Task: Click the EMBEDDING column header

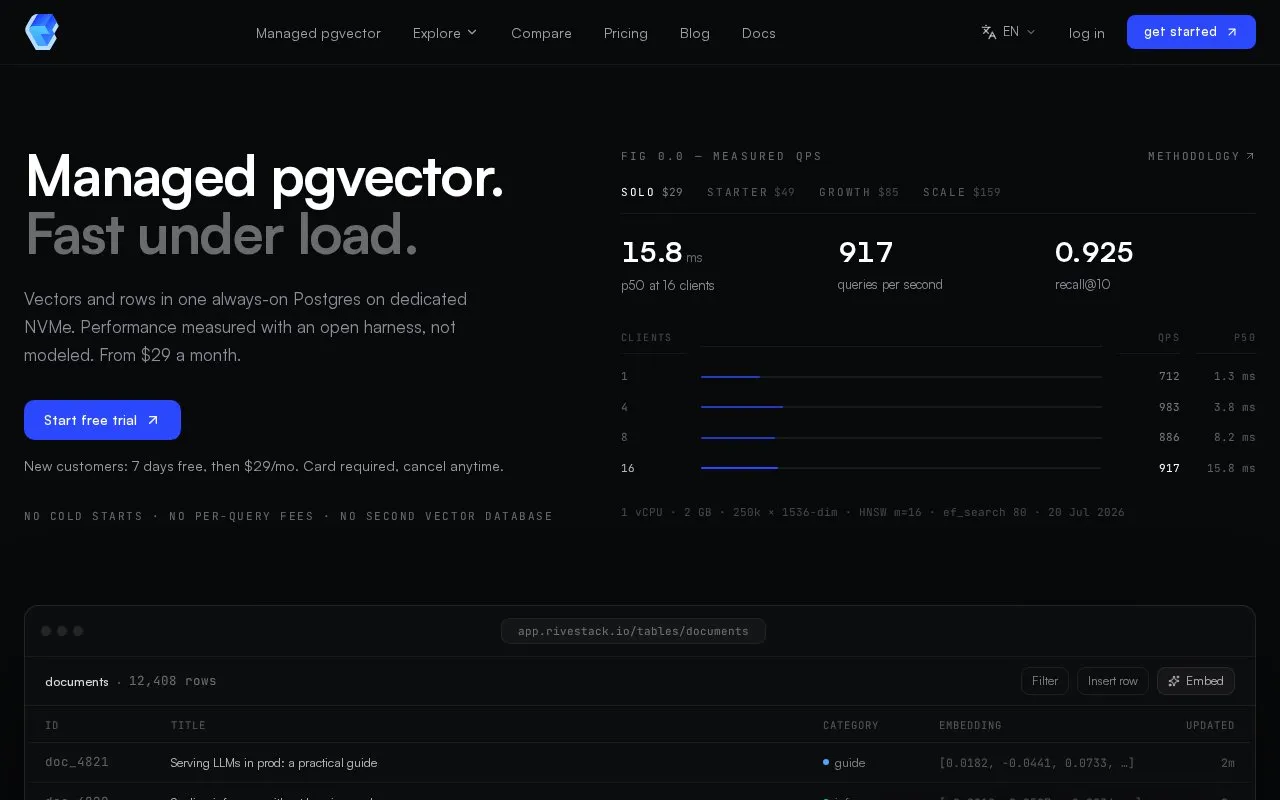Action: tap(970, 725)
